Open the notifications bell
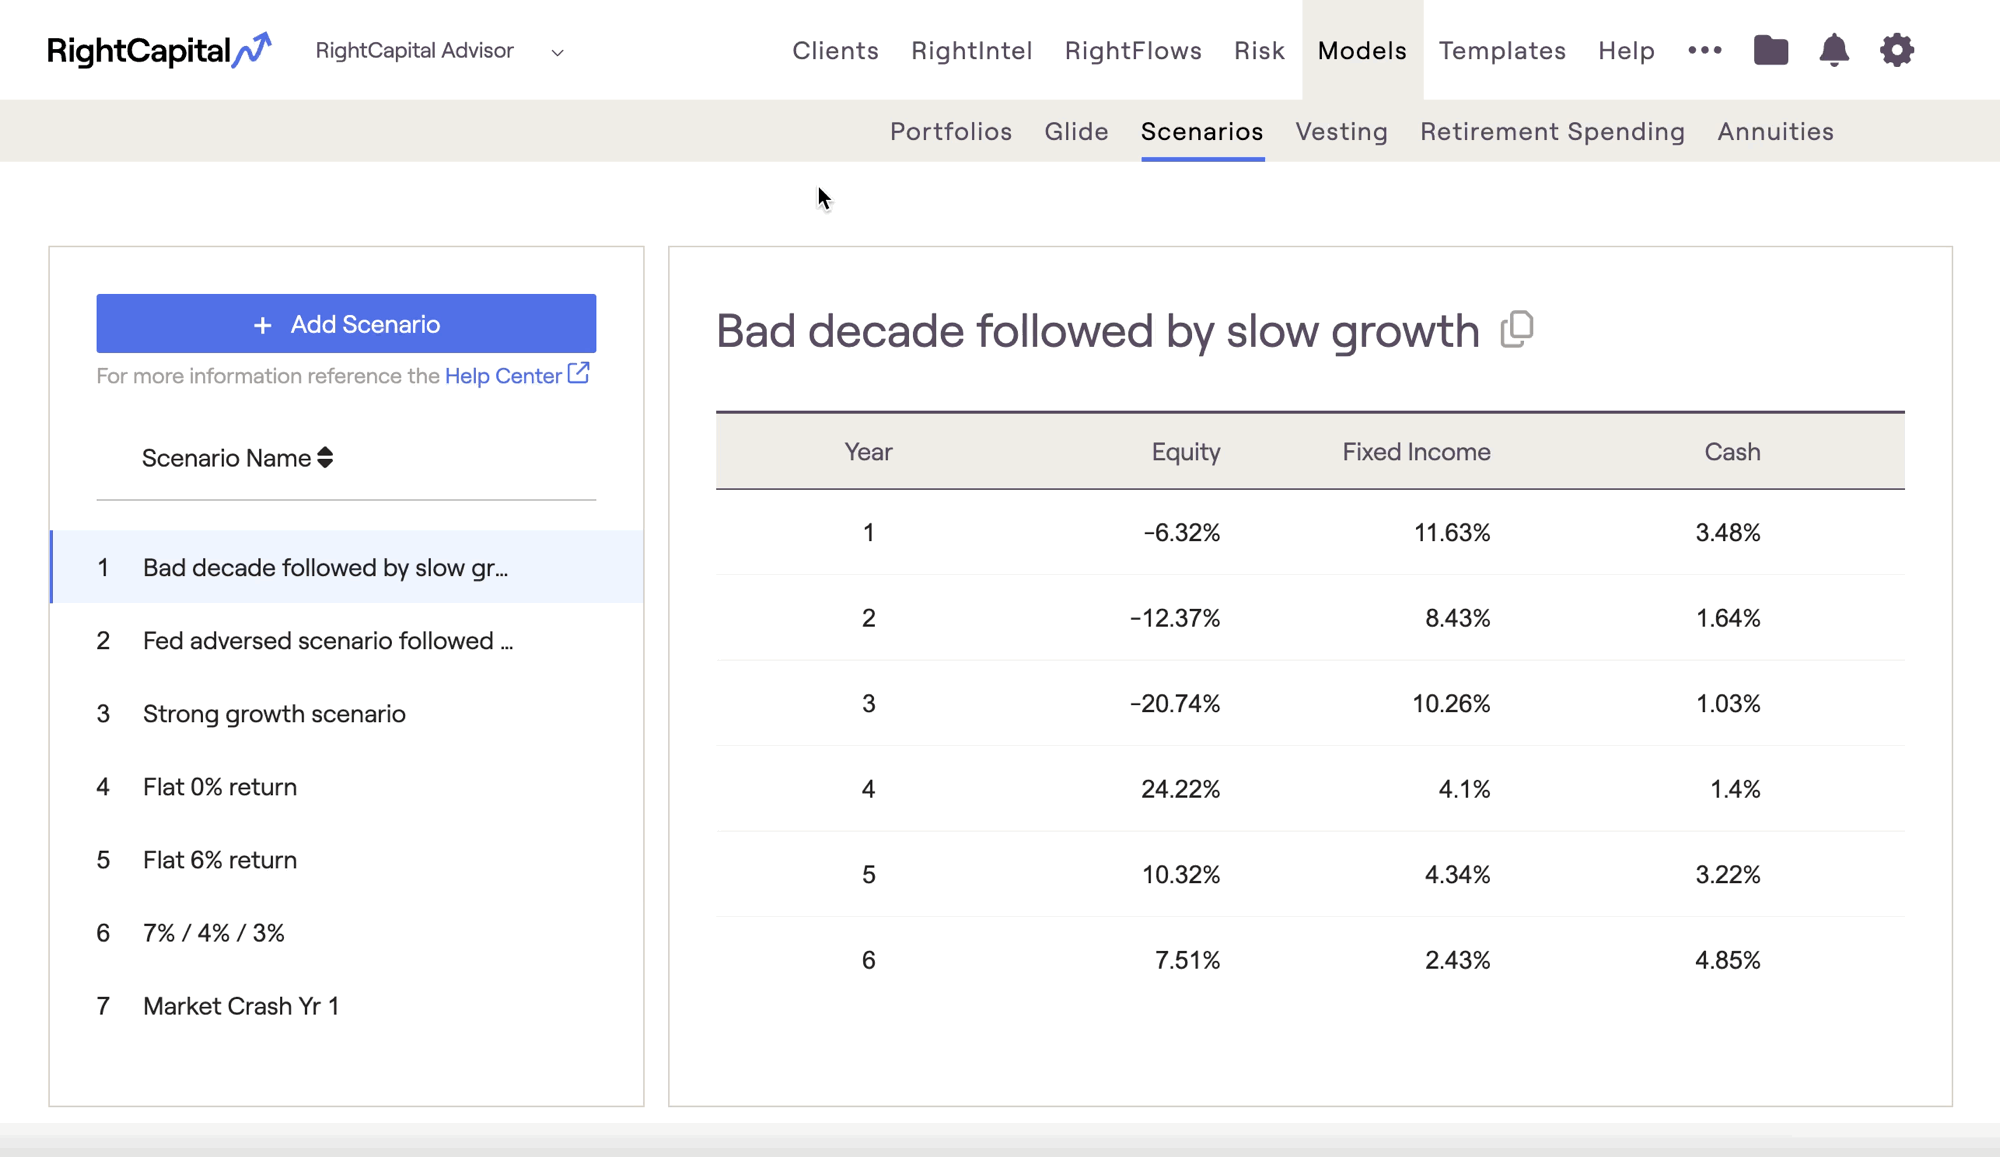This screenshot has width=2000, height=1157. [1833, 50]
